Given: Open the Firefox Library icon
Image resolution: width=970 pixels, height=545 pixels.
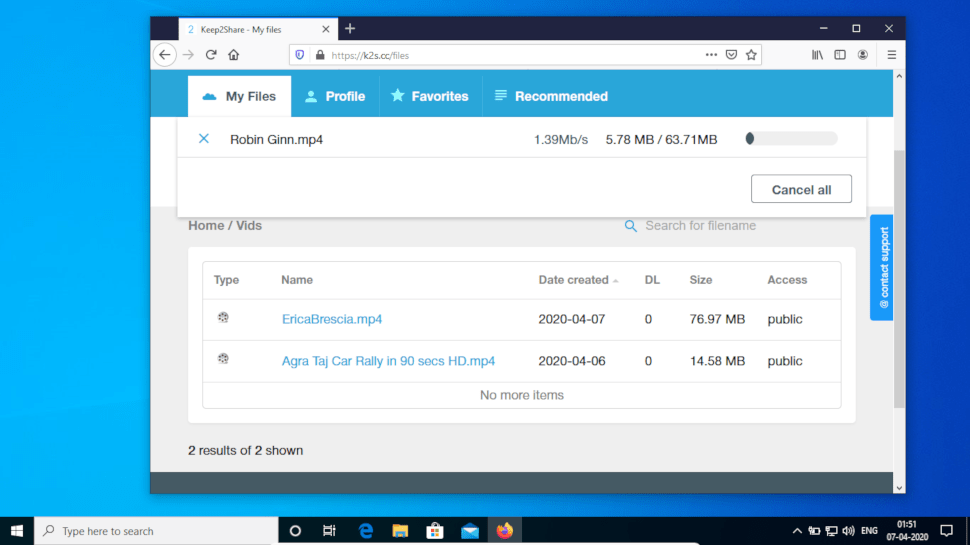Looking at the screenshot, I should point(817,55).
